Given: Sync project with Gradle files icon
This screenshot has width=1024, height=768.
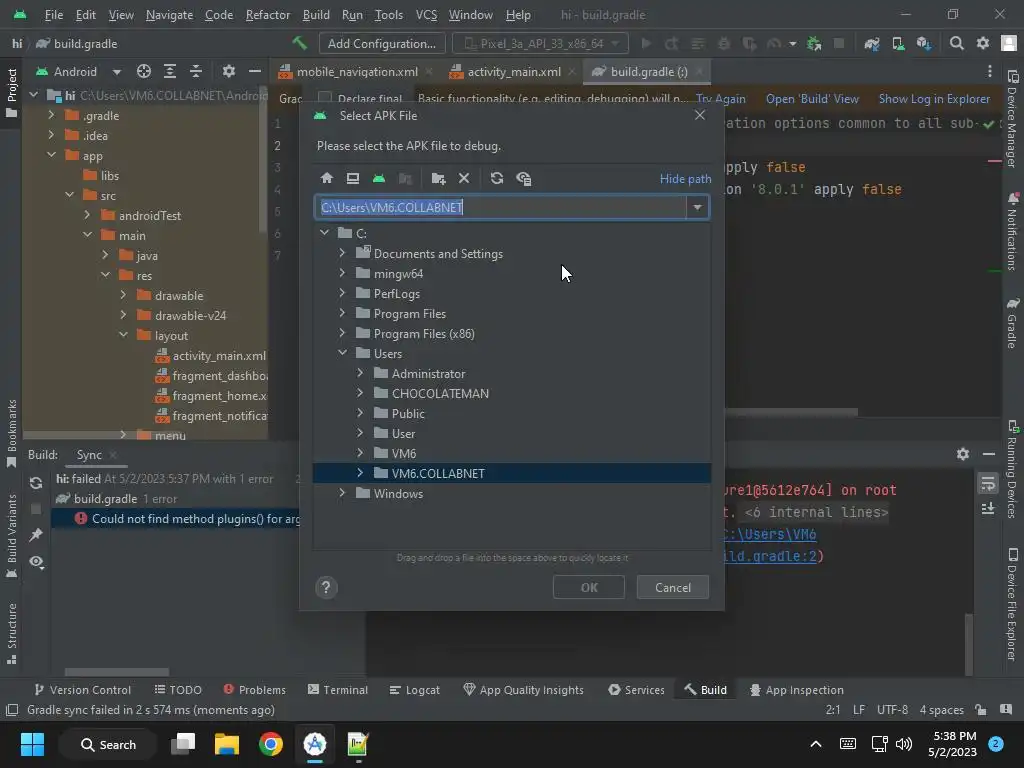Looking at the screenshot, I should 872,44.
